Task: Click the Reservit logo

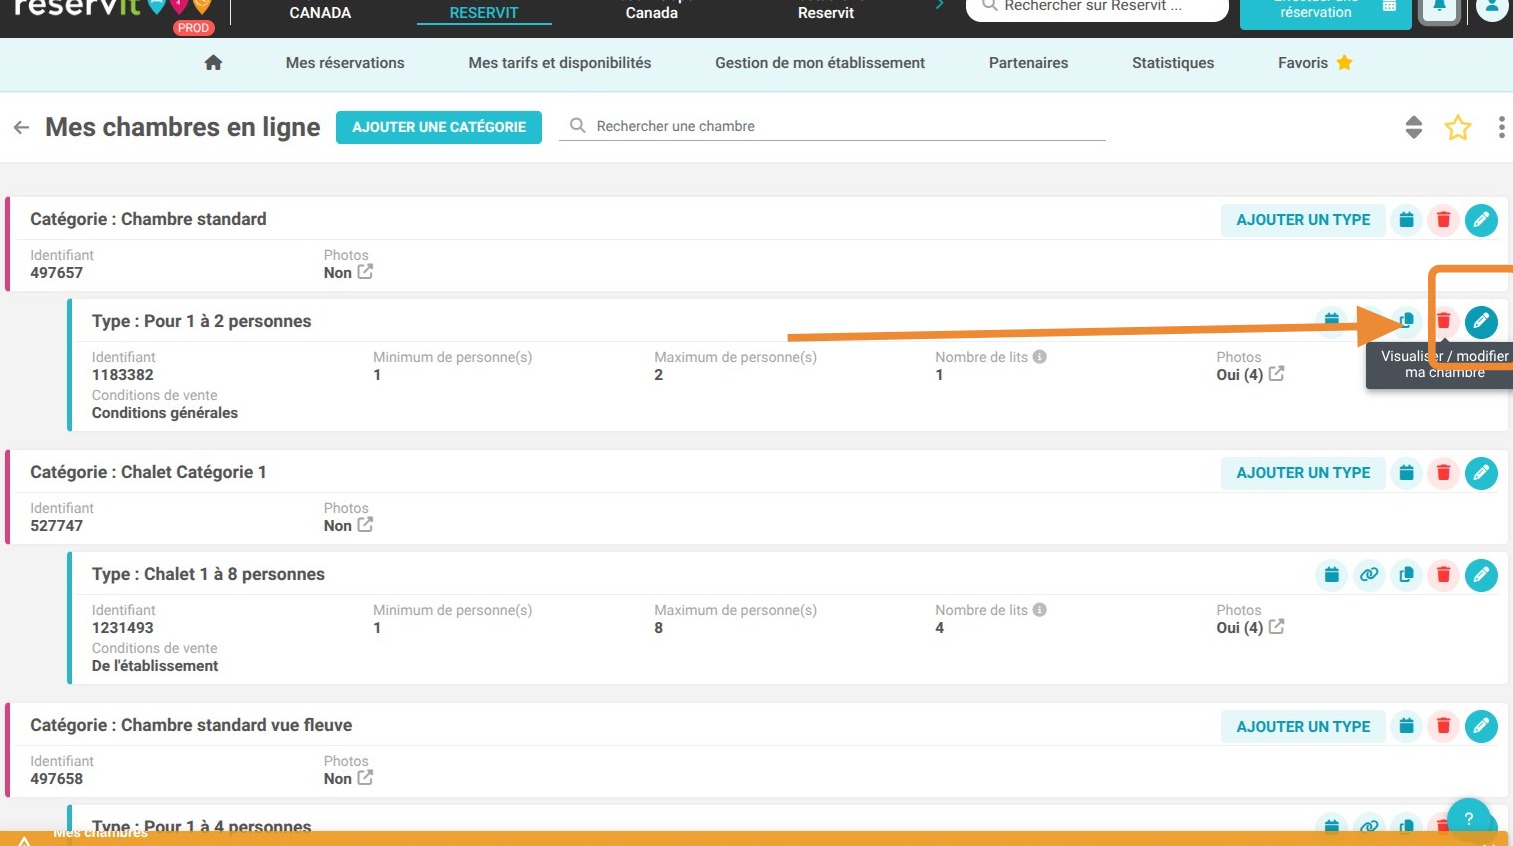Action: tap(112, 10)
